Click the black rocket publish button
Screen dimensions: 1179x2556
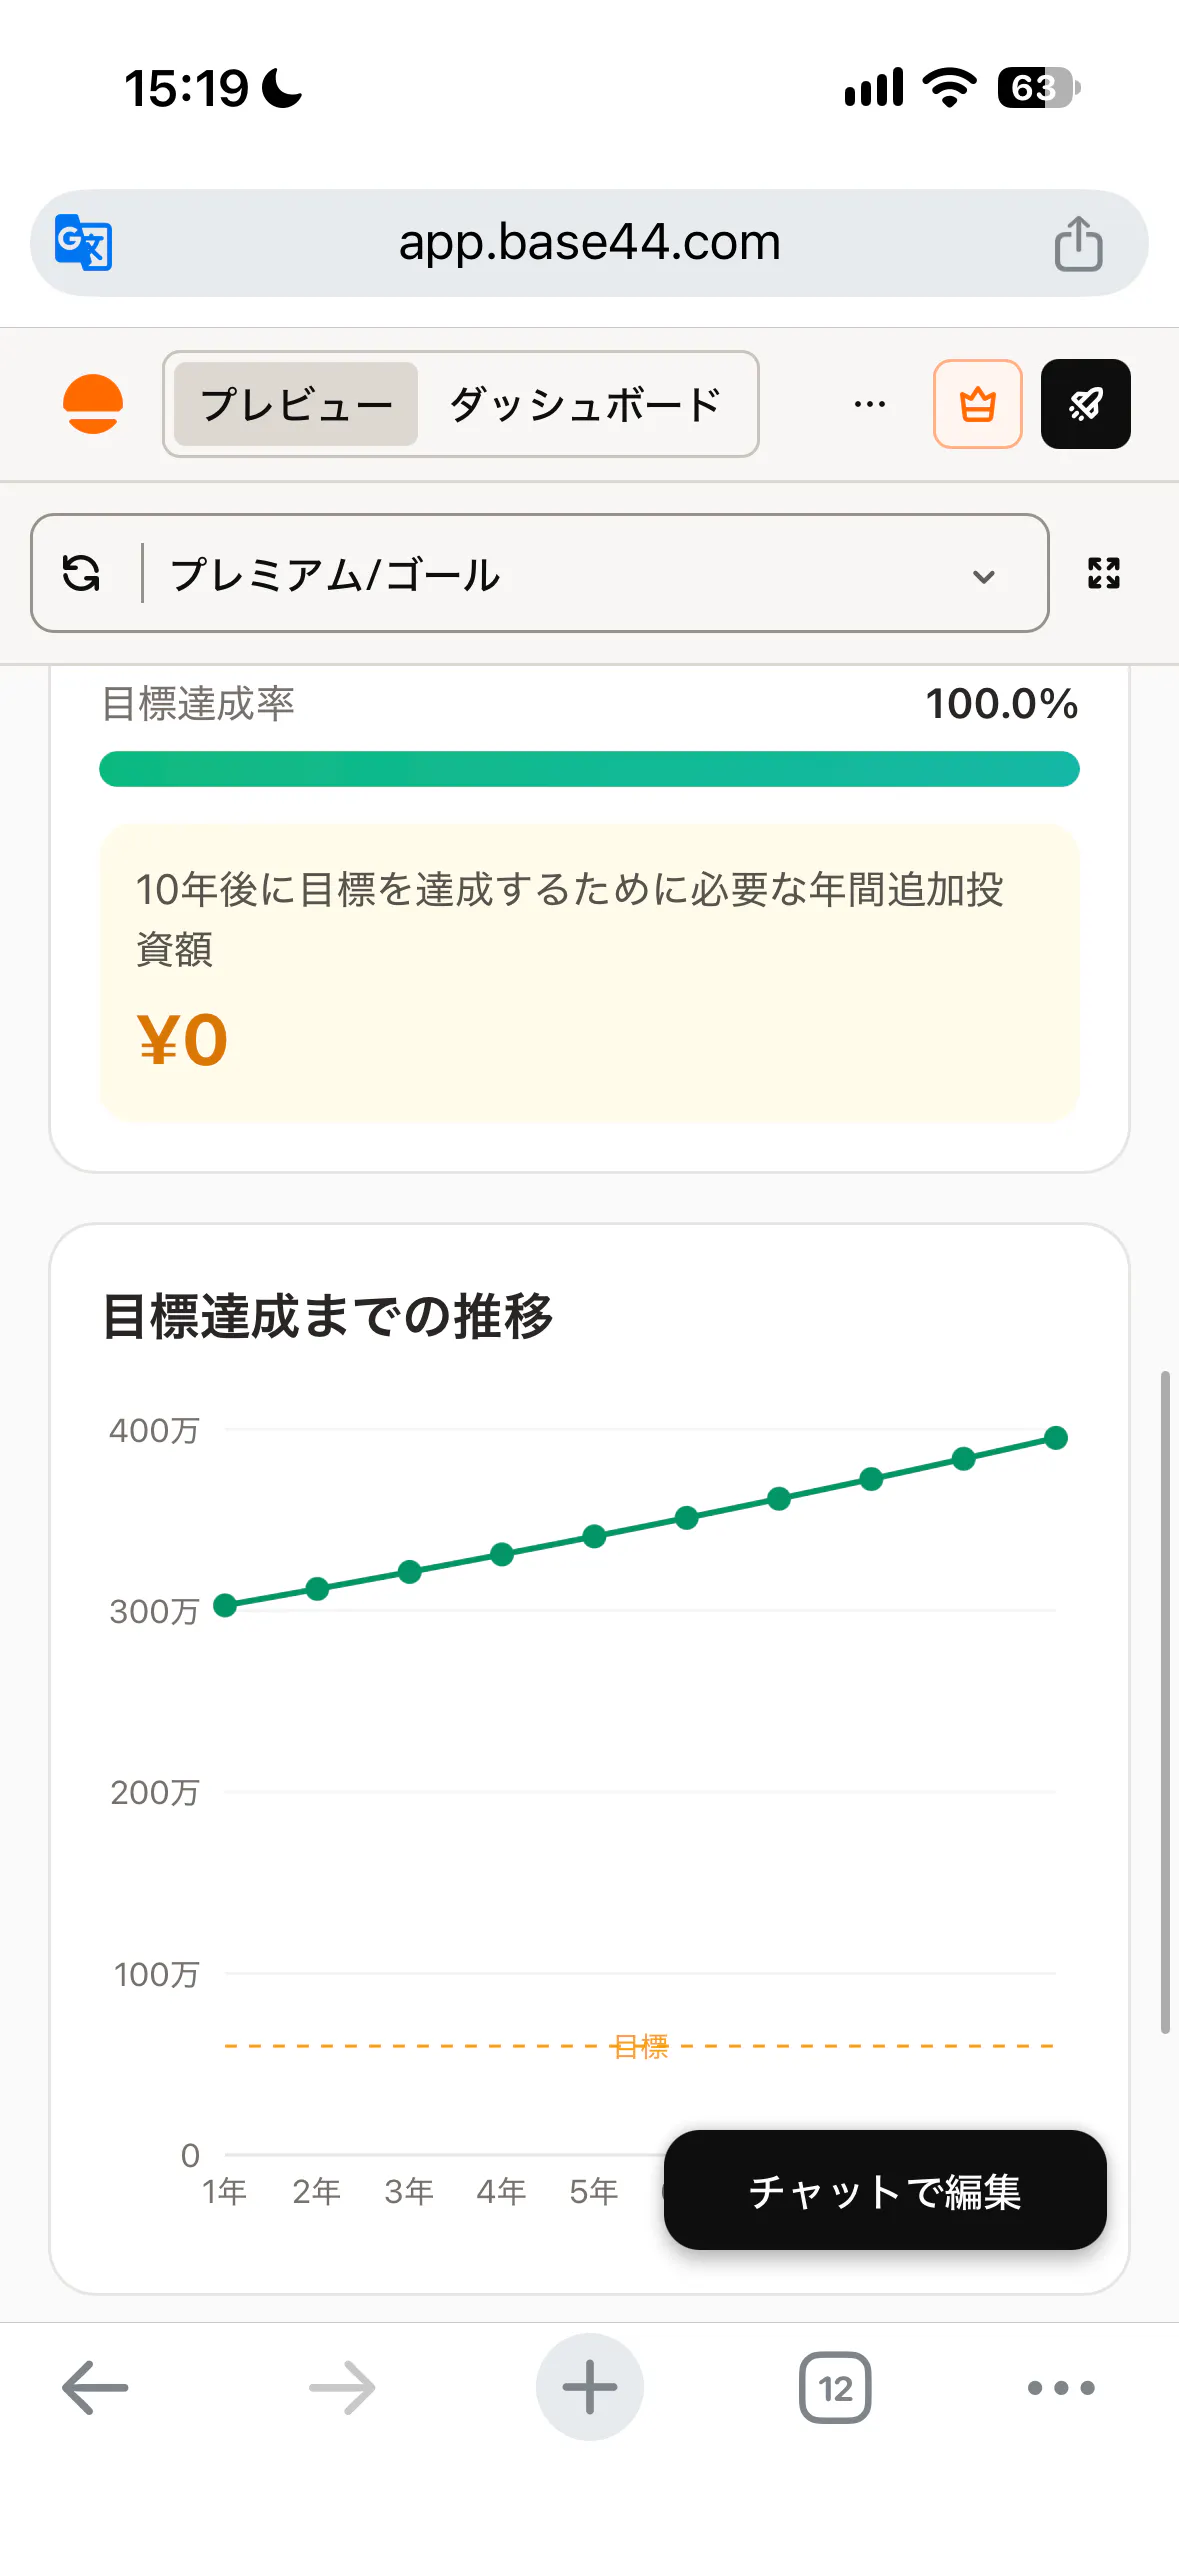pos(1085,404)
